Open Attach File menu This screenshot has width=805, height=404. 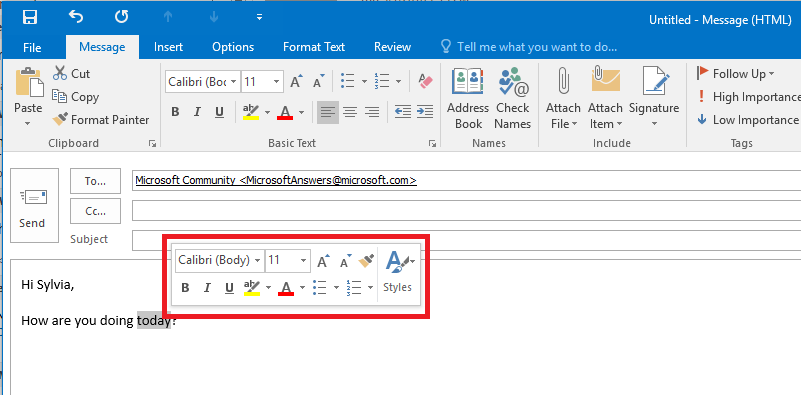tap(563, 99)
